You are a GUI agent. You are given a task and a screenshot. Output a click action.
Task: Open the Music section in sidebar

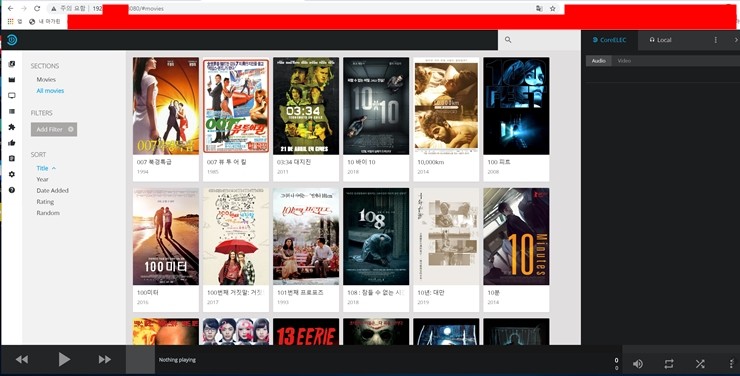[x=12, y=64]
